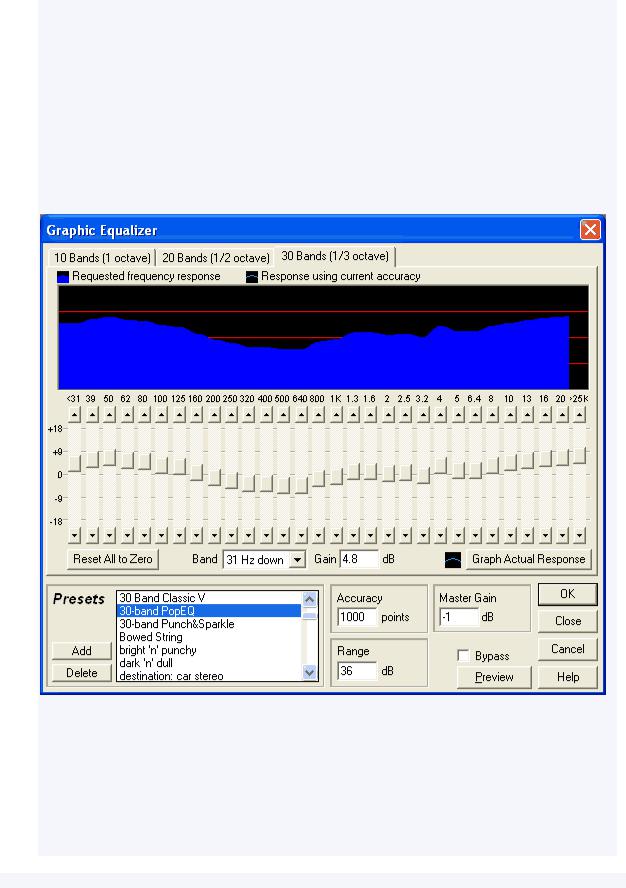Viewport: 626px width, 888px height.
Task: Click the Cancel button
Action: click(568, 648)
